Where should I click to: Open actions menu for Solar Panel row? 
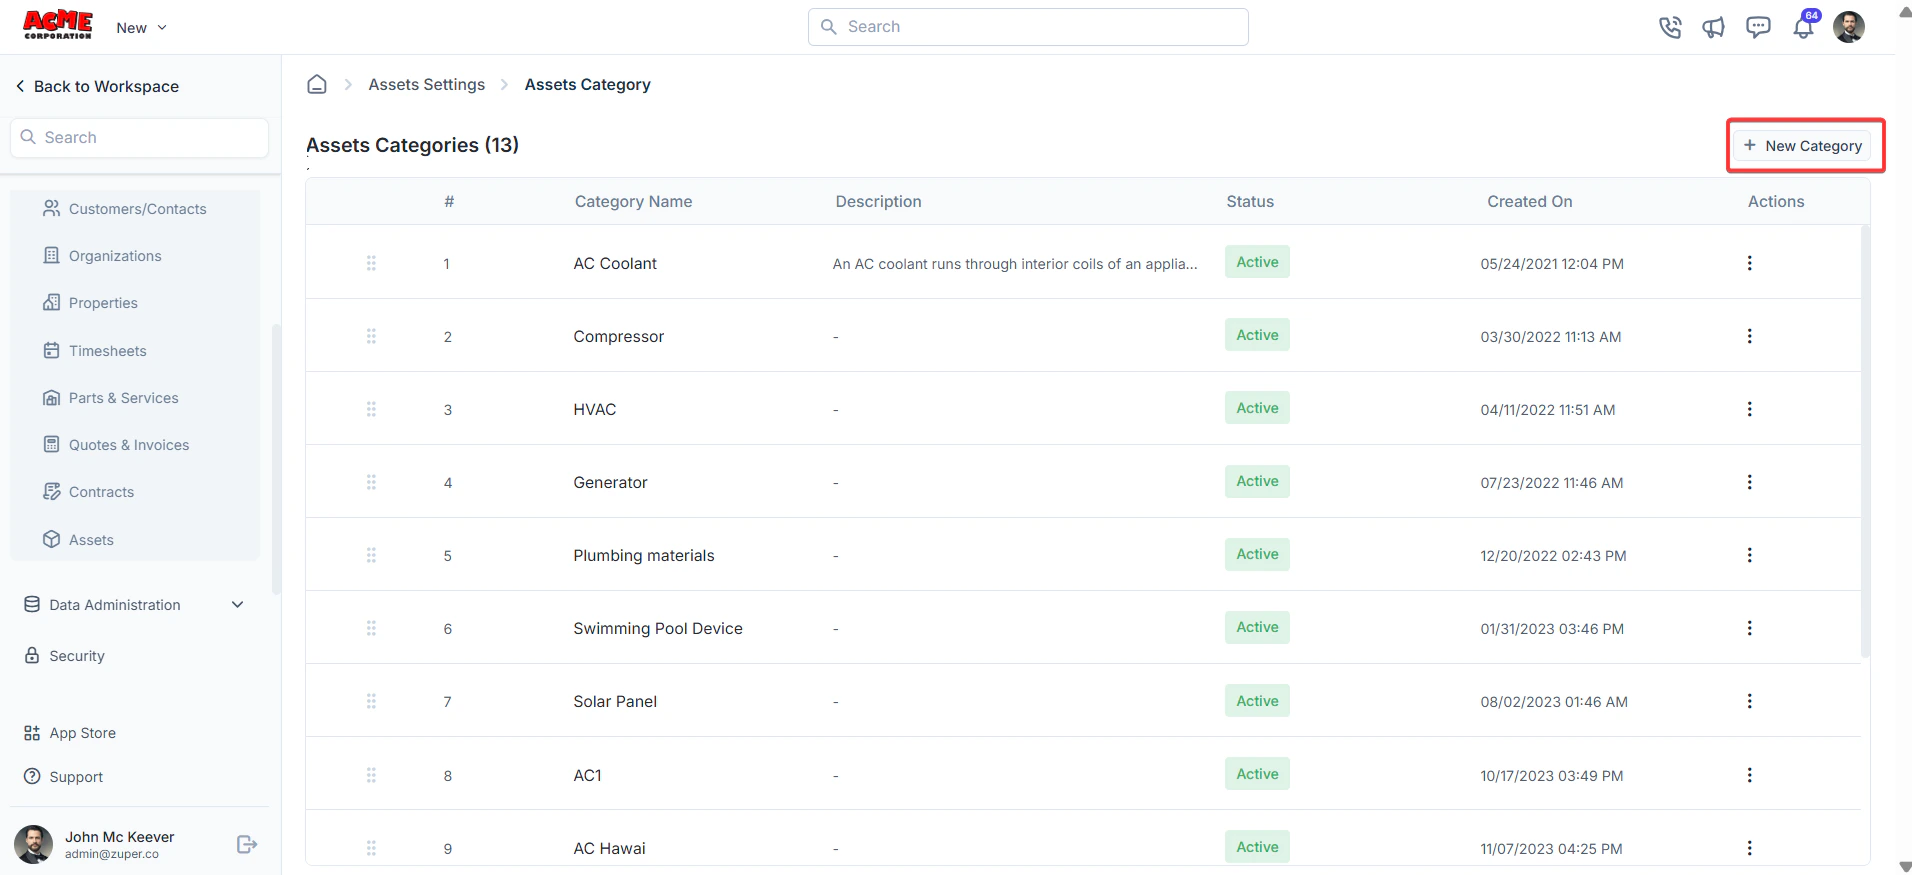coord(1749,701)
